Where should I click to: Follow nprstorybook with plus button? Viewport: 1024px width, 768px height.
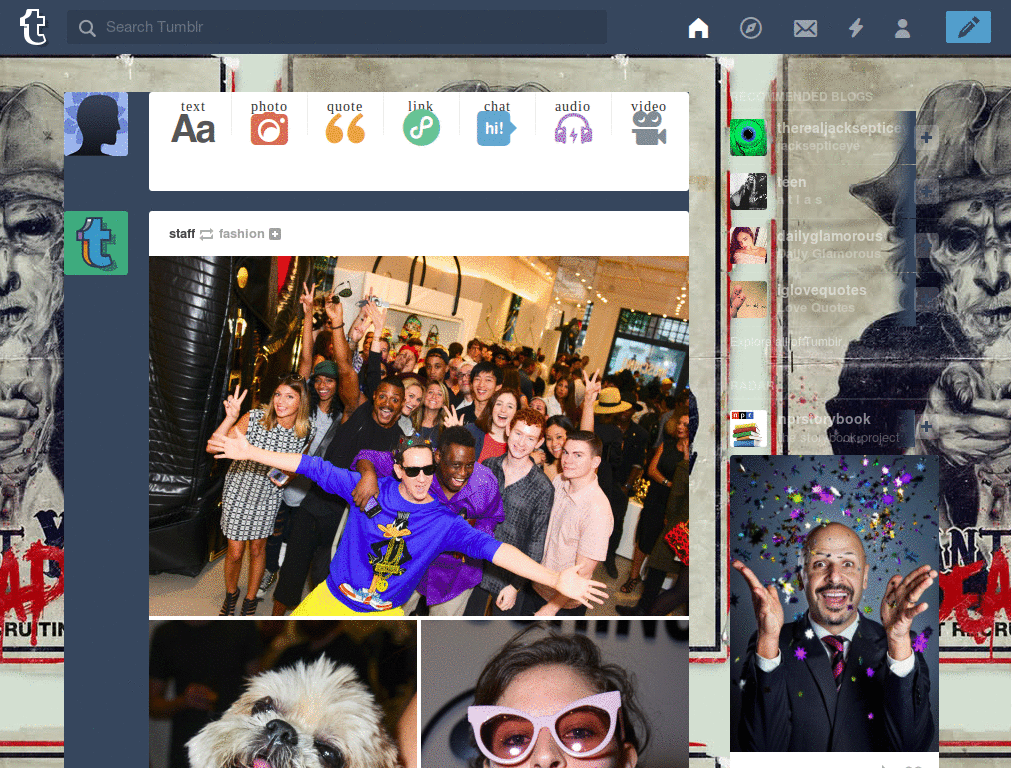click(x=926, y=426)
